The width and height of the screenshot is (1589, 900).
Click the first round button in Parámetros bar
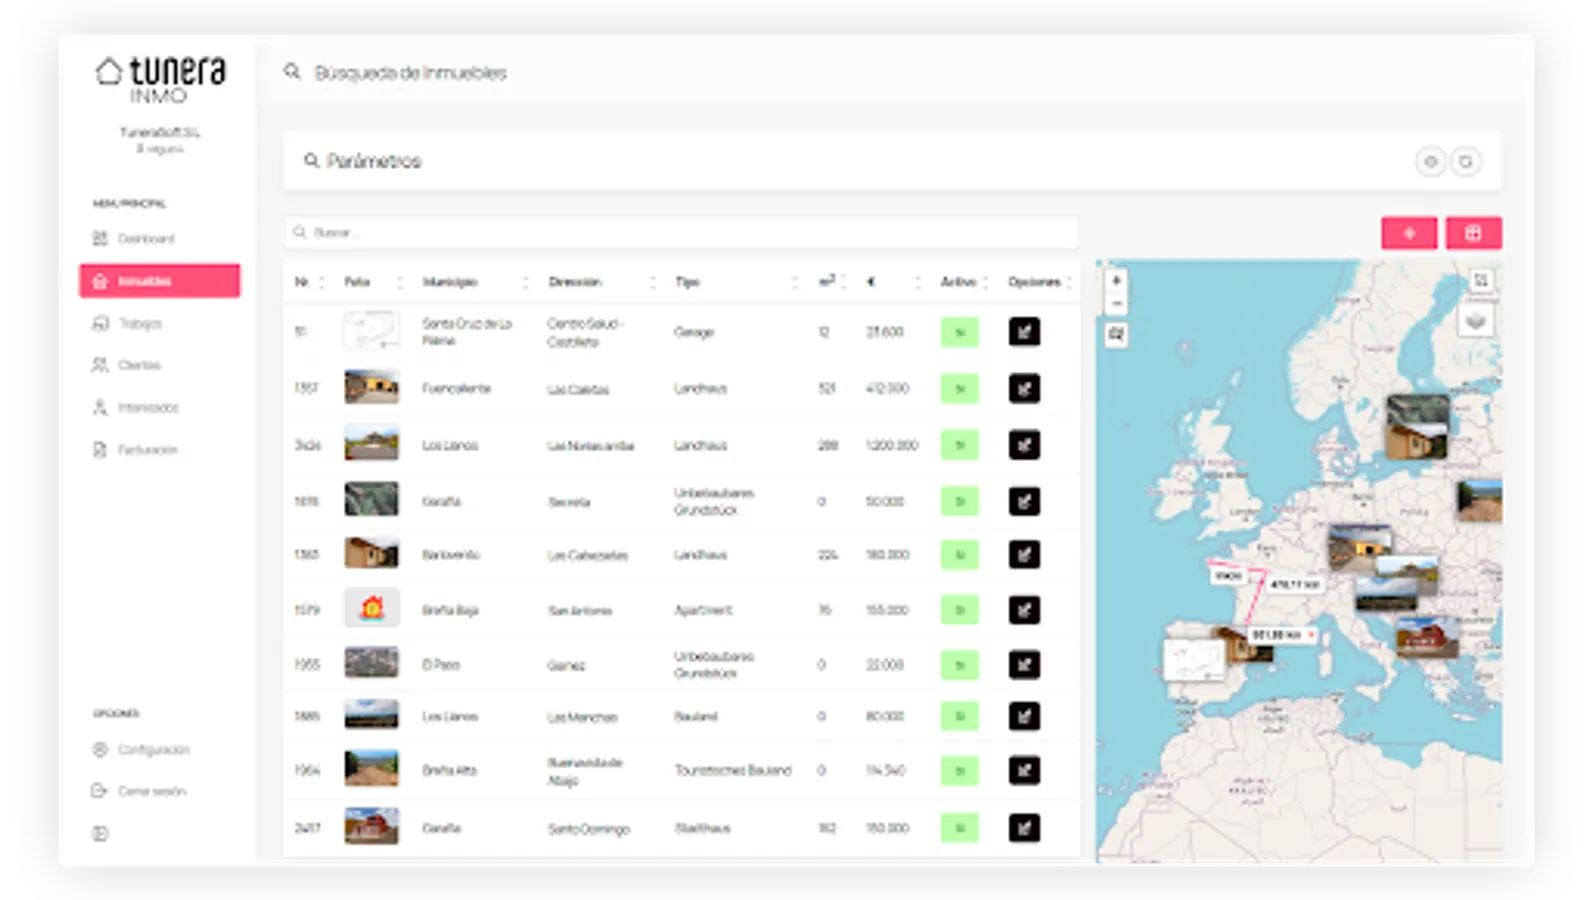click(x=1431, y=161)
